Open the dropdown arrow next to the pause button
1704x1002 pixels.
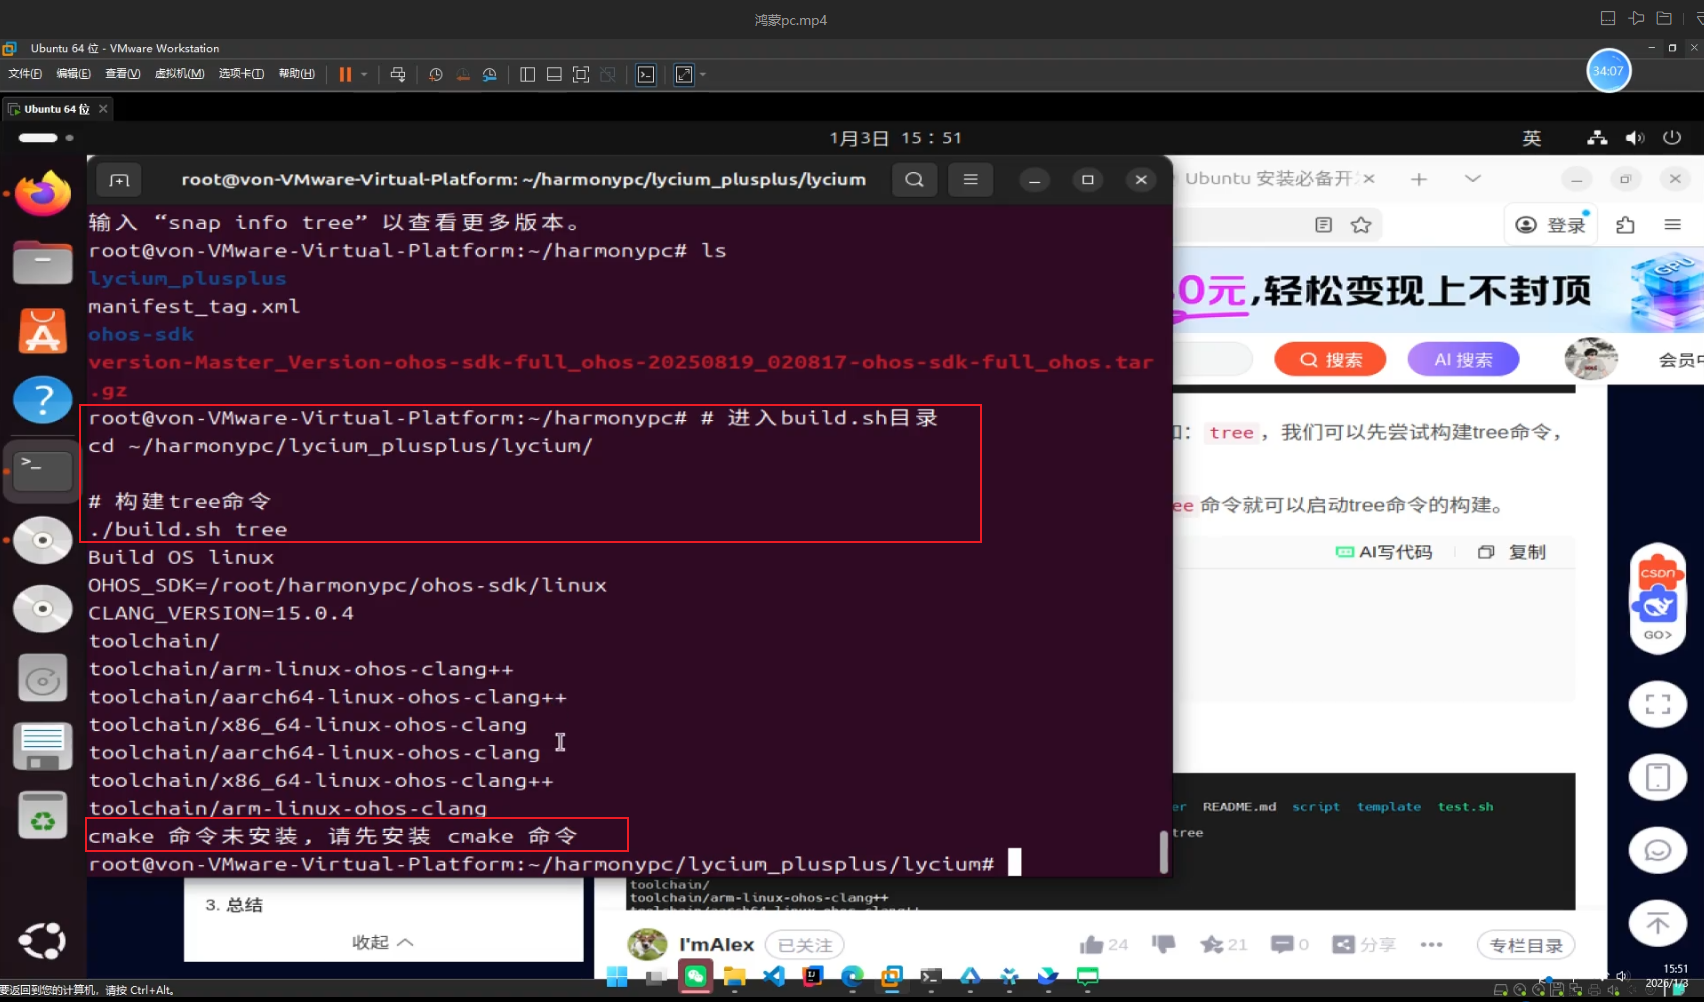(x=363, y=74)
